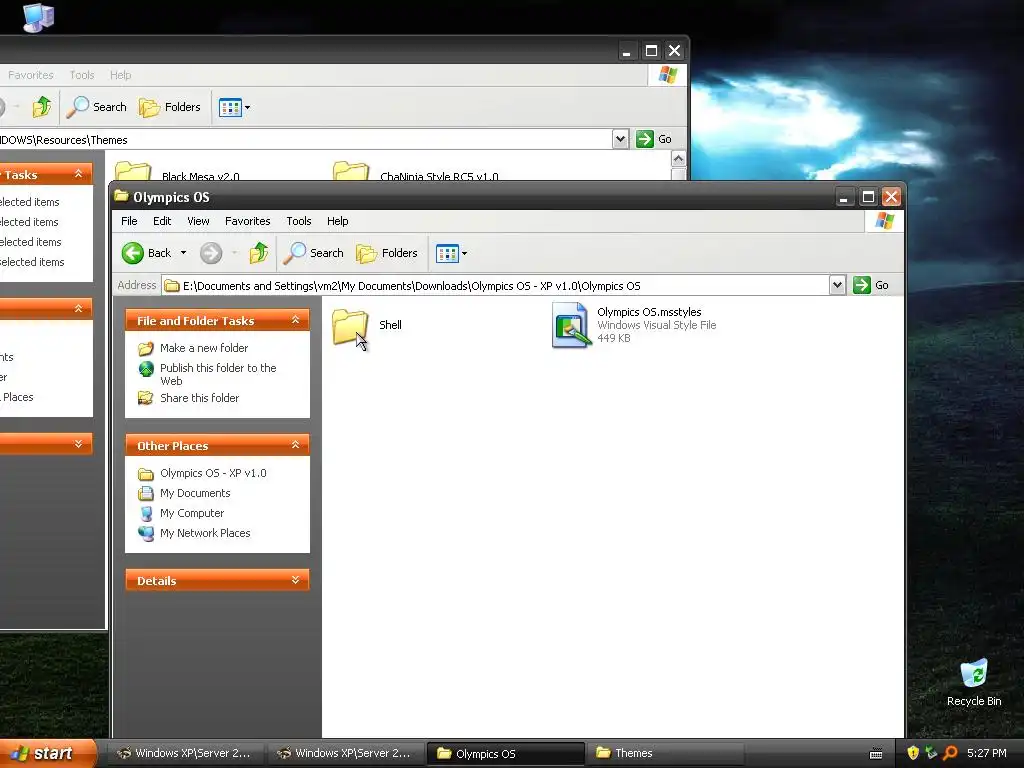
Task: Open Favorites menu in Olympics OS window
Action: pos(248,221)
